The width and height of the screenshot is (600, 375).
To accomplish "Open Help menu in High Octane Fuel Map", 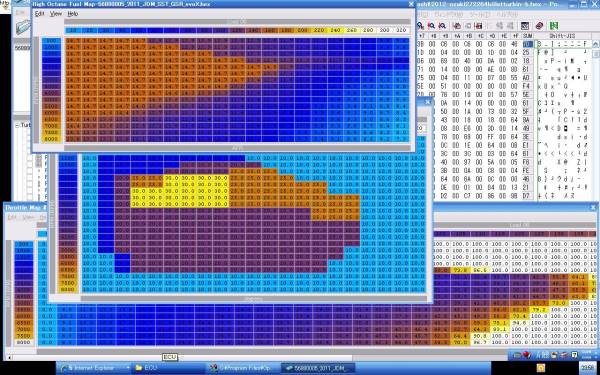I will pos(73,14).
